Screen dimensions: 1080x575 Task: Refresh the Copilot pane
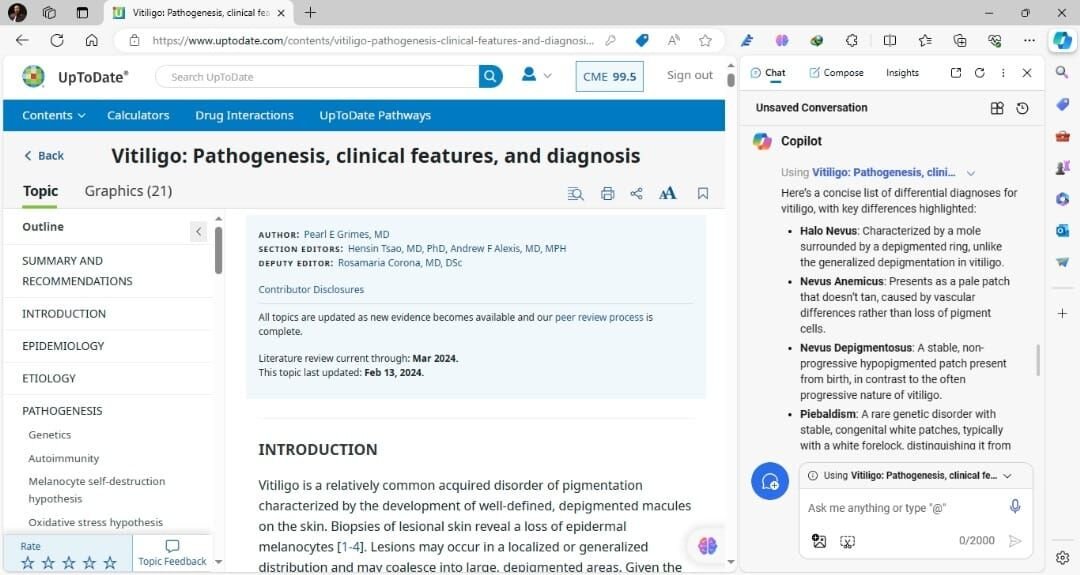979,72
